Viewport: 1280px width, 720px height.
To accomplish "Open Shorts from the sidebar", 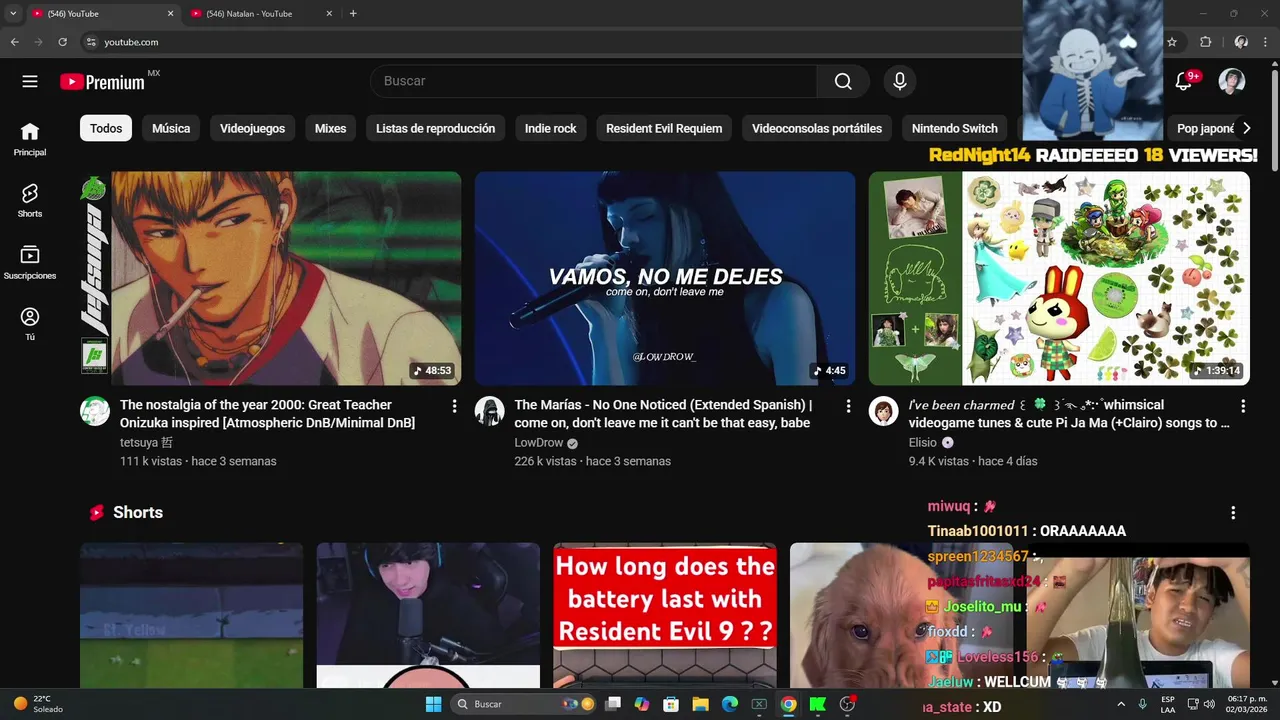I will (x=30, y=200).
